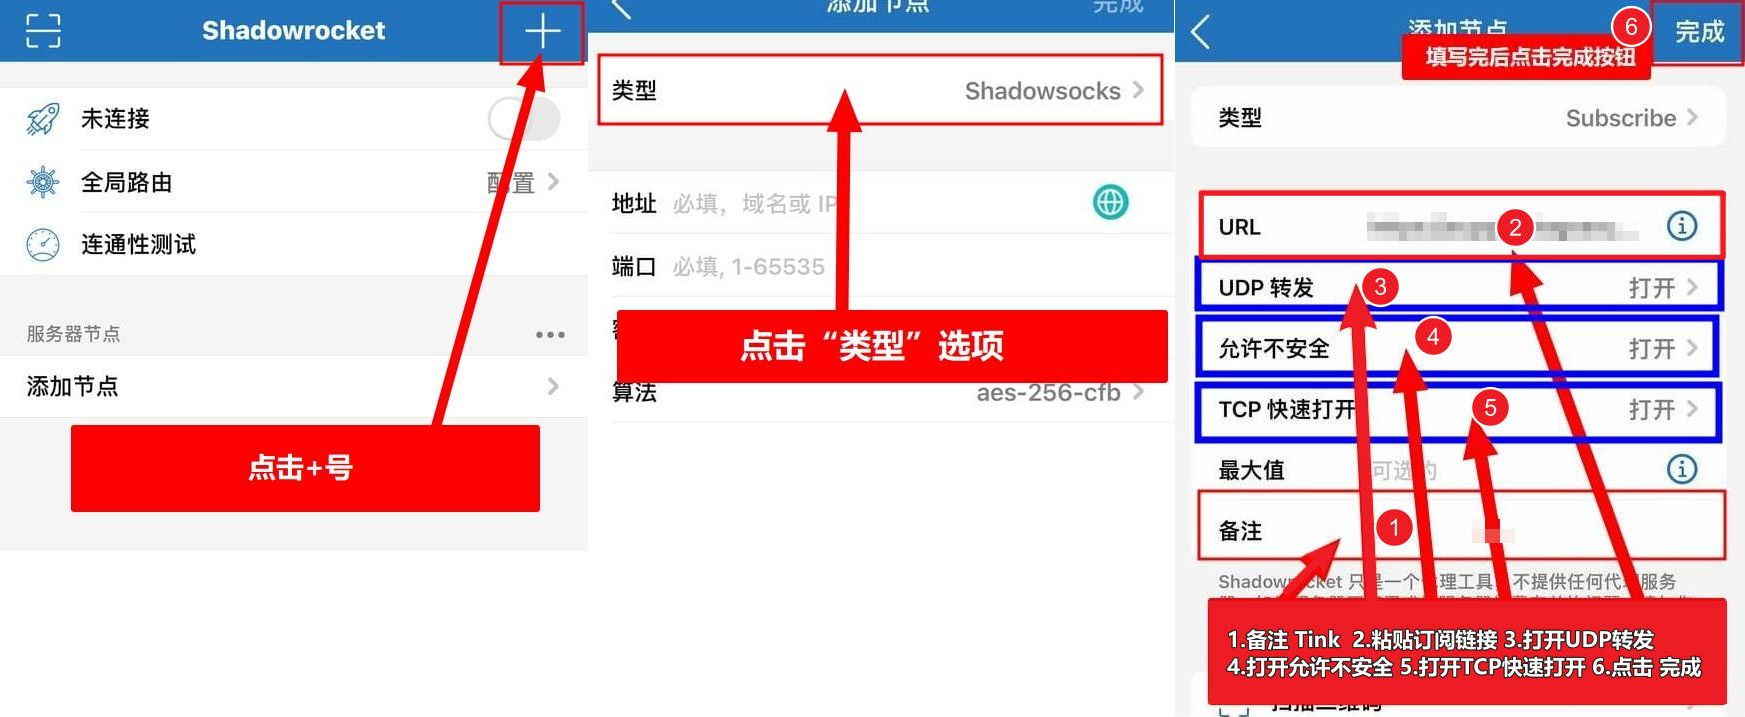Open 类型 Subscribe selector
The height and width of the screenshot is (717, 1745).
1459,118
